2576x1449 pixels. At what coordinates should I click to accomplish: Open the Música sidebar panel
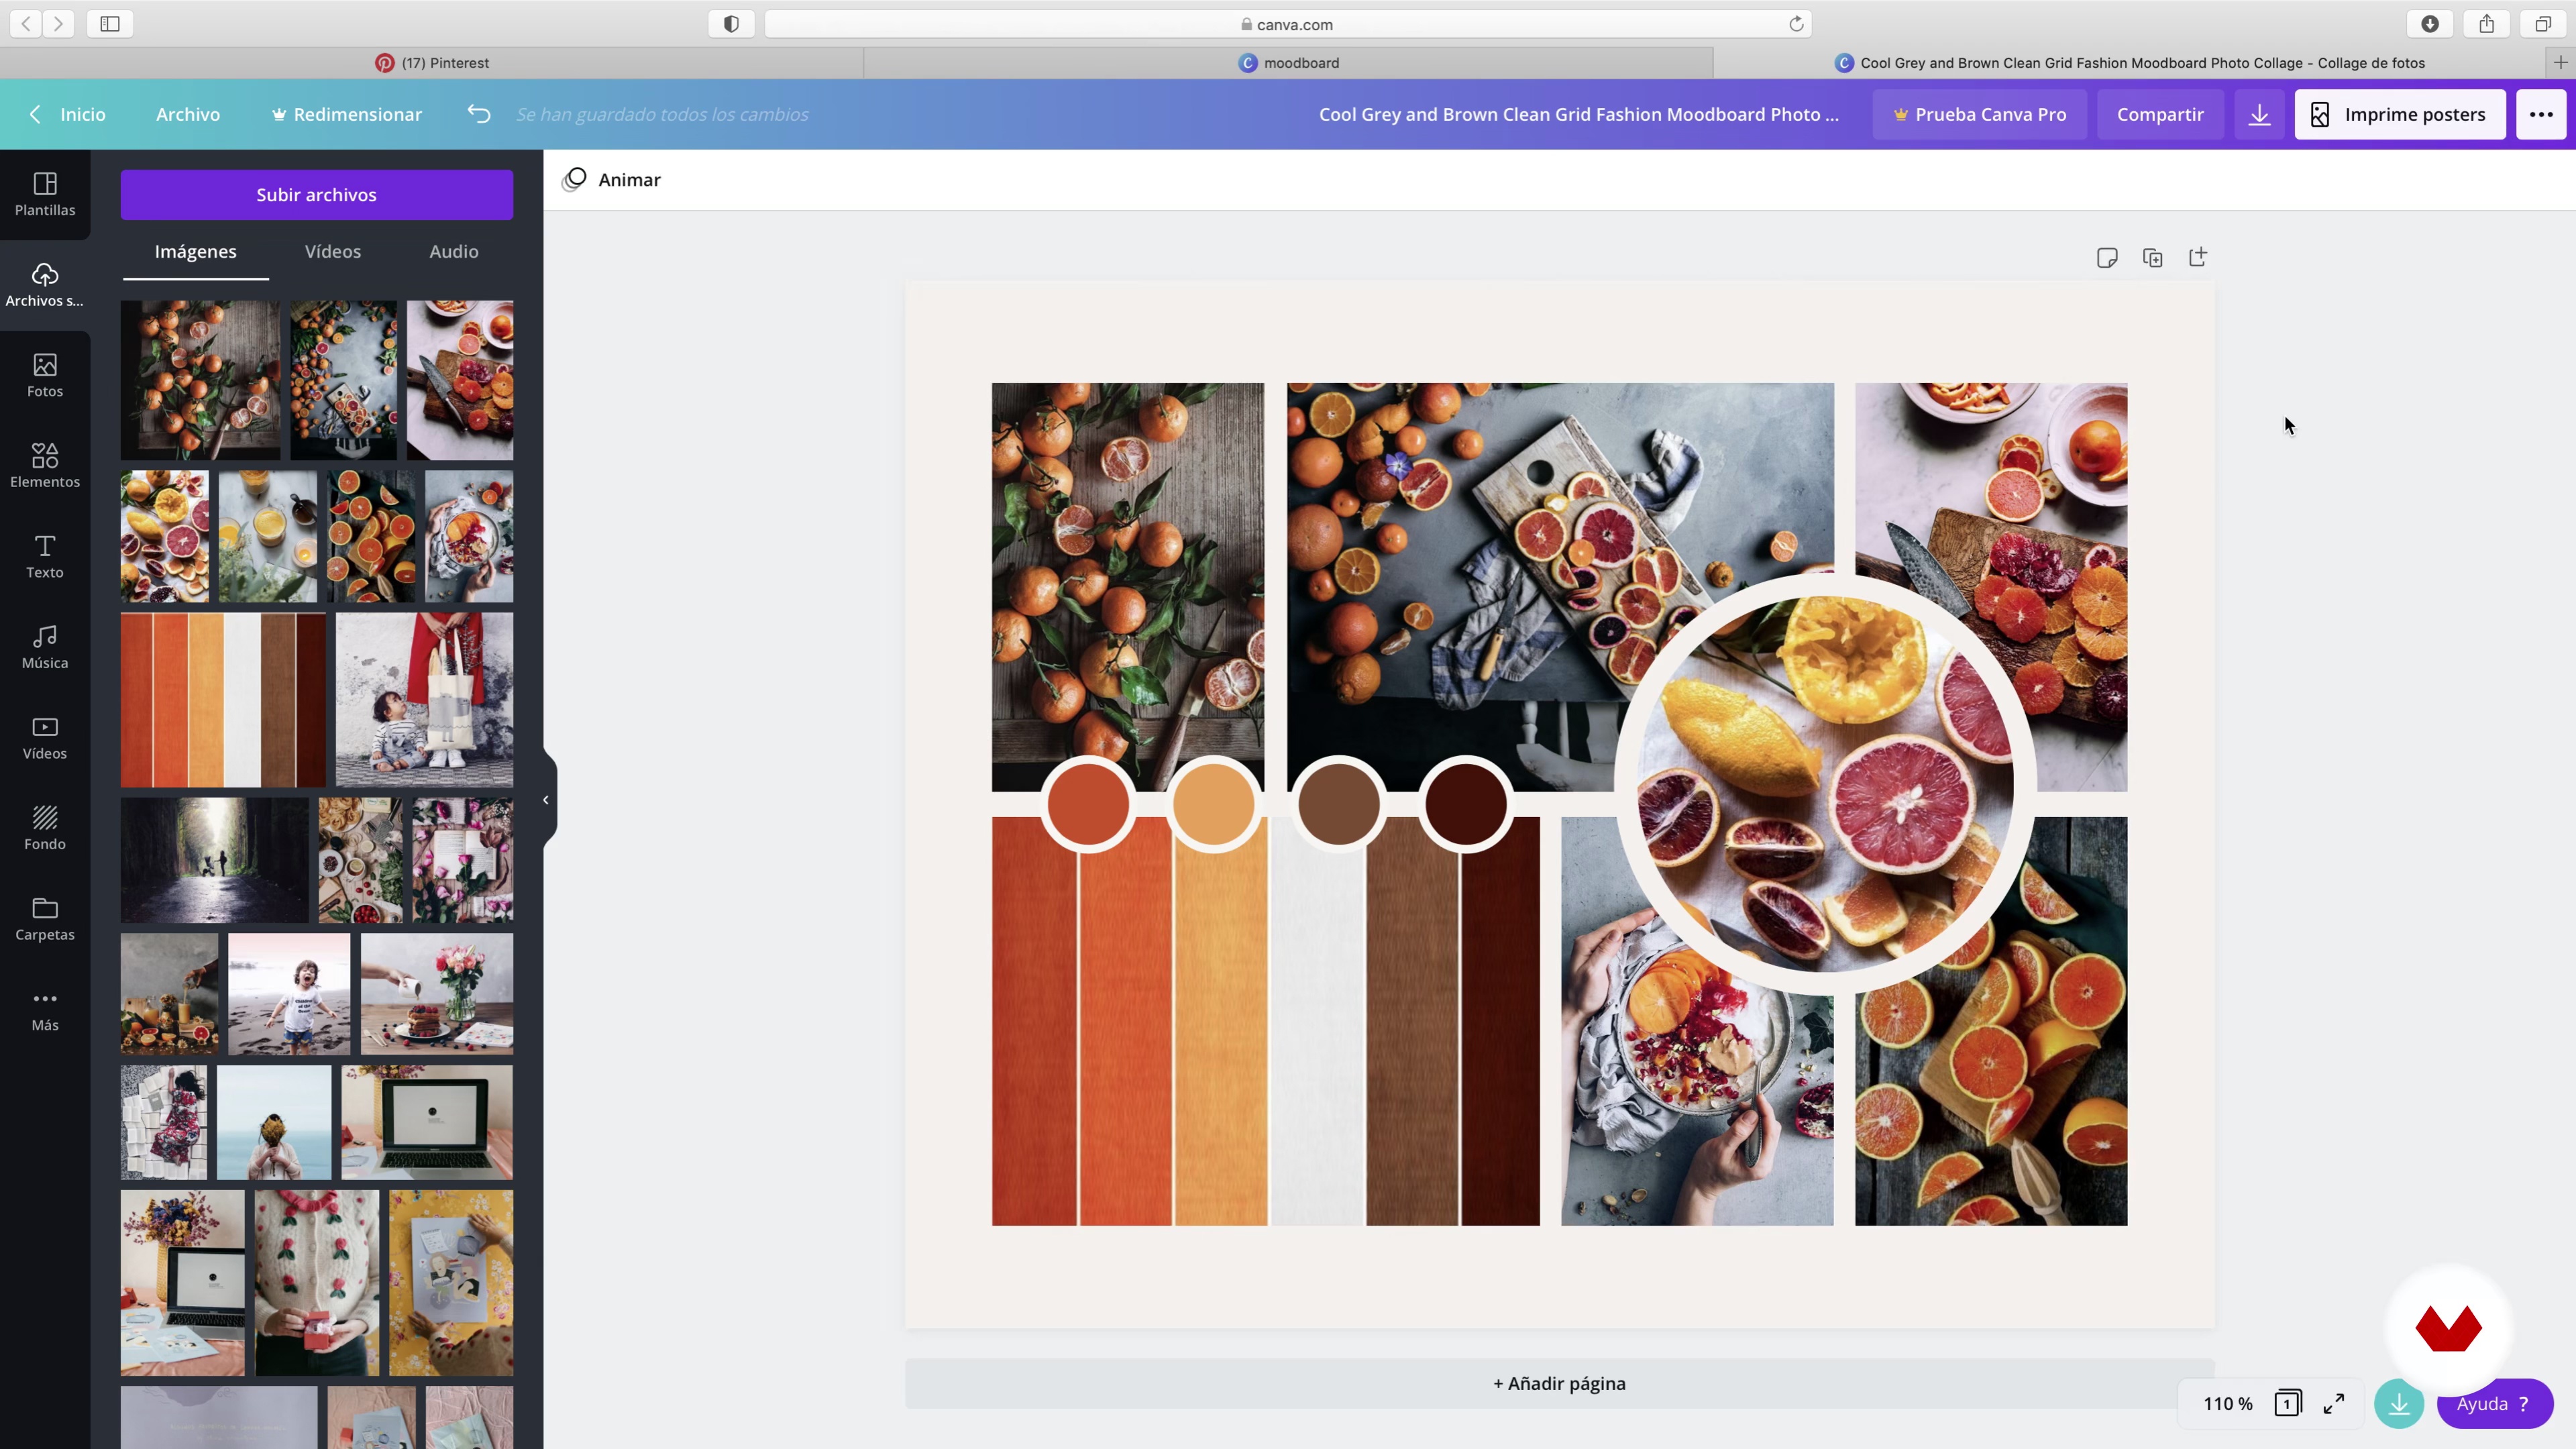click(x=45, y=647)
